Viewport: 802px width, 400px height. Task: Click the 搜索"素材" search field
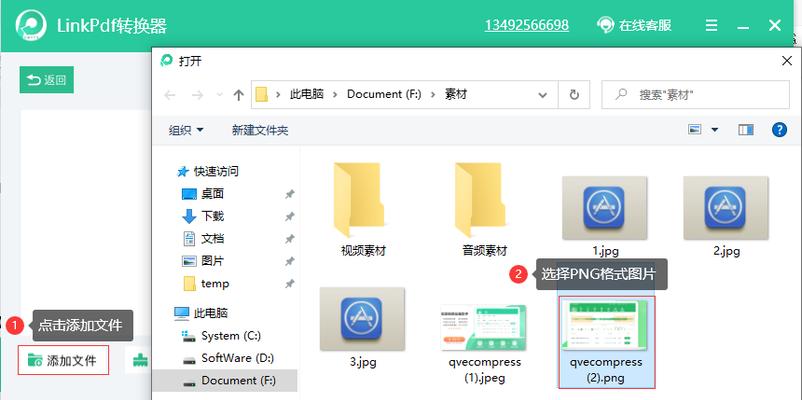695,95
